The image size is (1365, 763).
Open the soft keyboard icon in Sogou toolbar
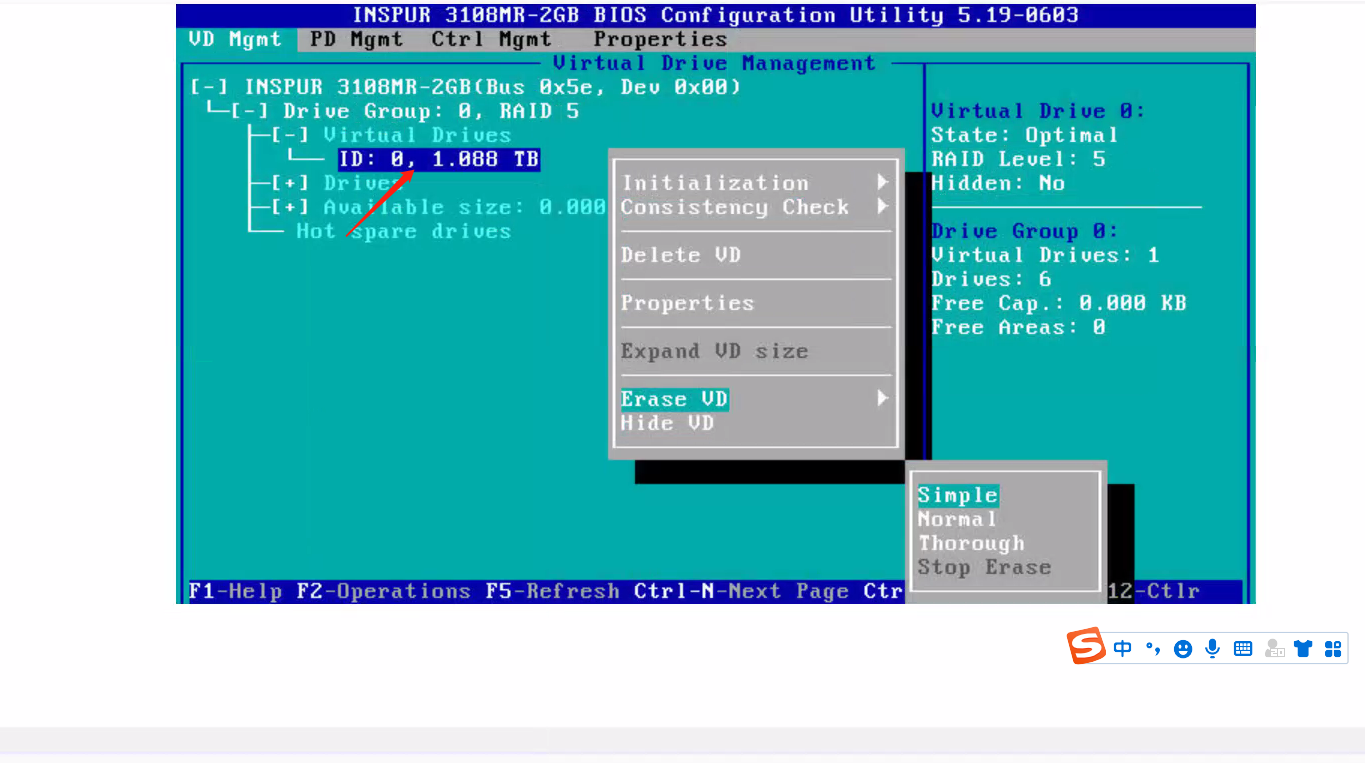(x=1243, y=648)
